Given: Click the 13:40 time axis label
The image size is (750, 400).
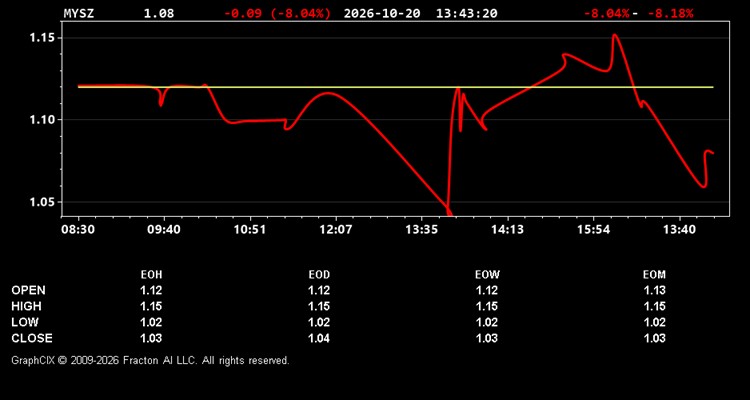Looking at the screenshot, I should pyautogui.click(x=679, y=230).
